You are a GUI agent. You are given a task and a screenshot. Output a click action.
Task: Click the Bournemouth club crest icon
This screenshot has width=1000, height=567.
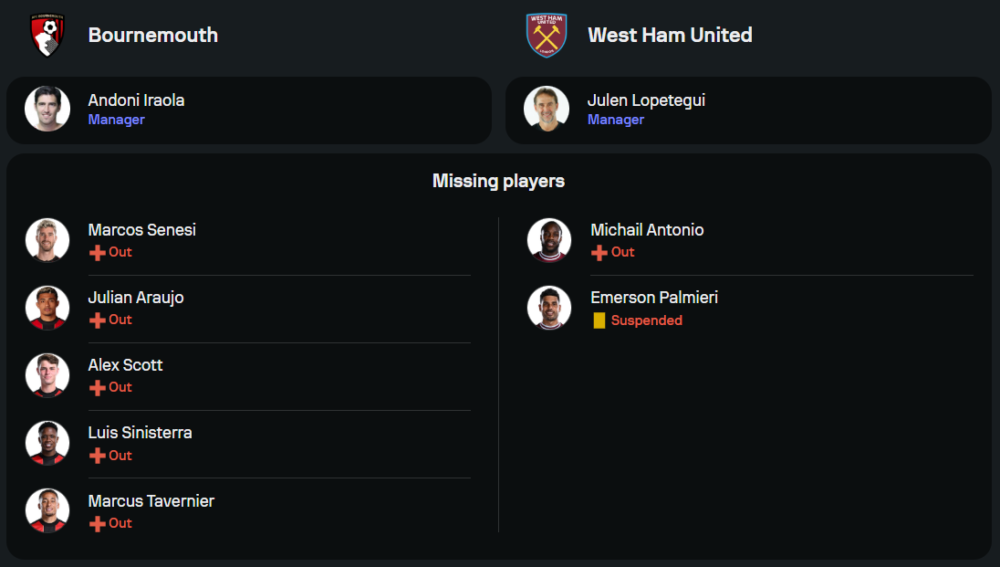[47, 35]
